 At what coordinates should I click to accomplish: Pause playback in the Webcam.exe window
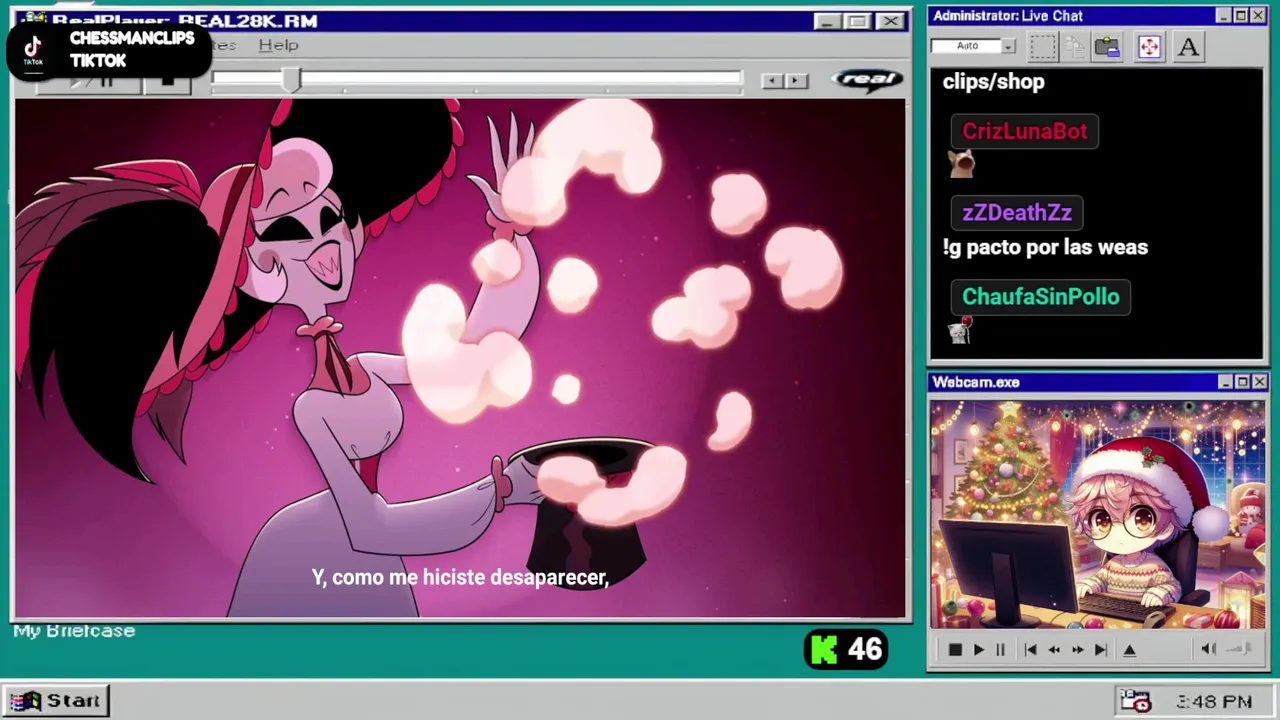pyautogui.click(x=1000, y=650)
